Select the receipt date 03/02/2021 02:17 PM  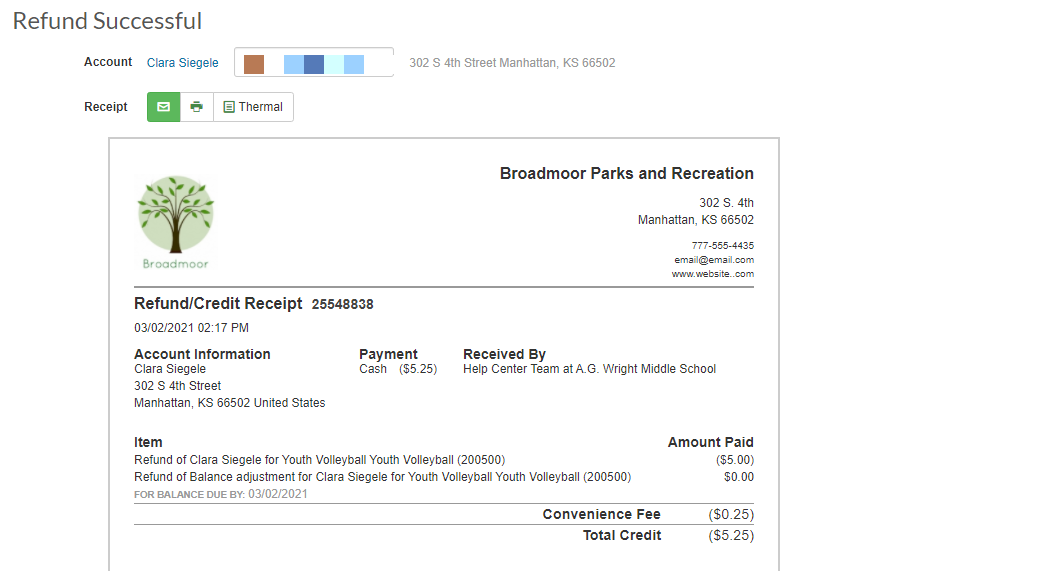click(x=191, y=328)
